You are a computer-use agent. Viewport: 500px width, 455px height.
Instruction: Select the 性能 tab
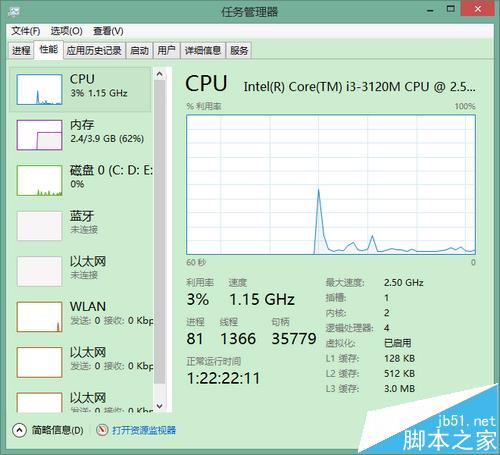[49, 50]
